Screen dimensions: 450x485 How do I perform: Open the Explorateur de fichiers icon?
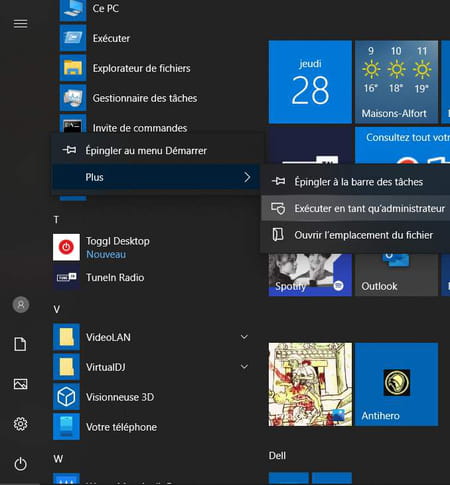pos(73,68)
